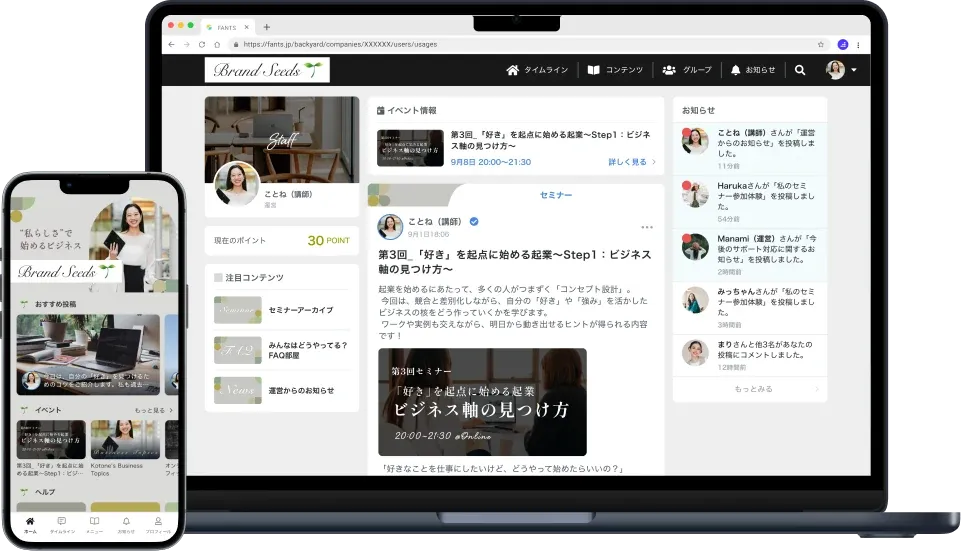
Task: Click the search magnifier icon
Action: [x=800, y=70]
